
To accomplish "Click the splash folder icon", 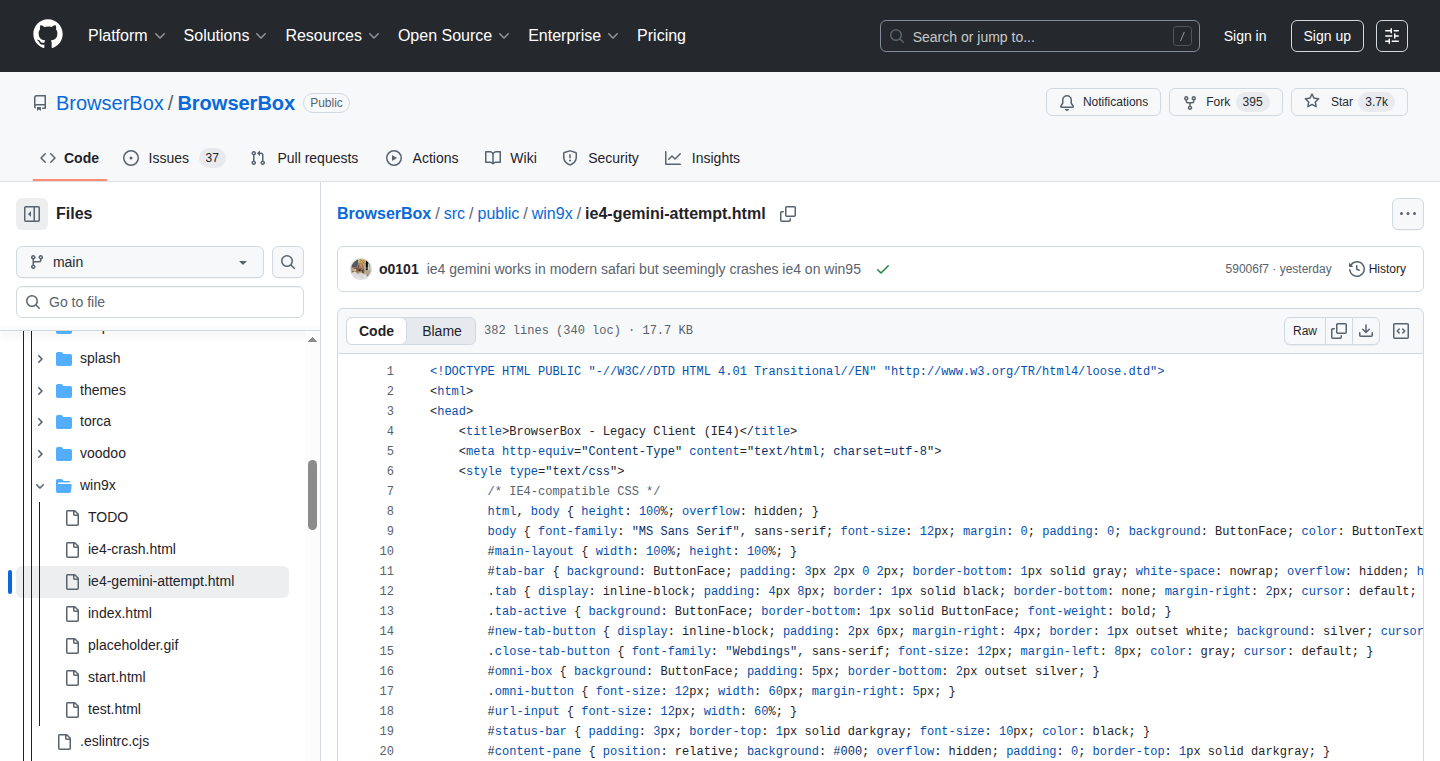I will click(64, 358).
